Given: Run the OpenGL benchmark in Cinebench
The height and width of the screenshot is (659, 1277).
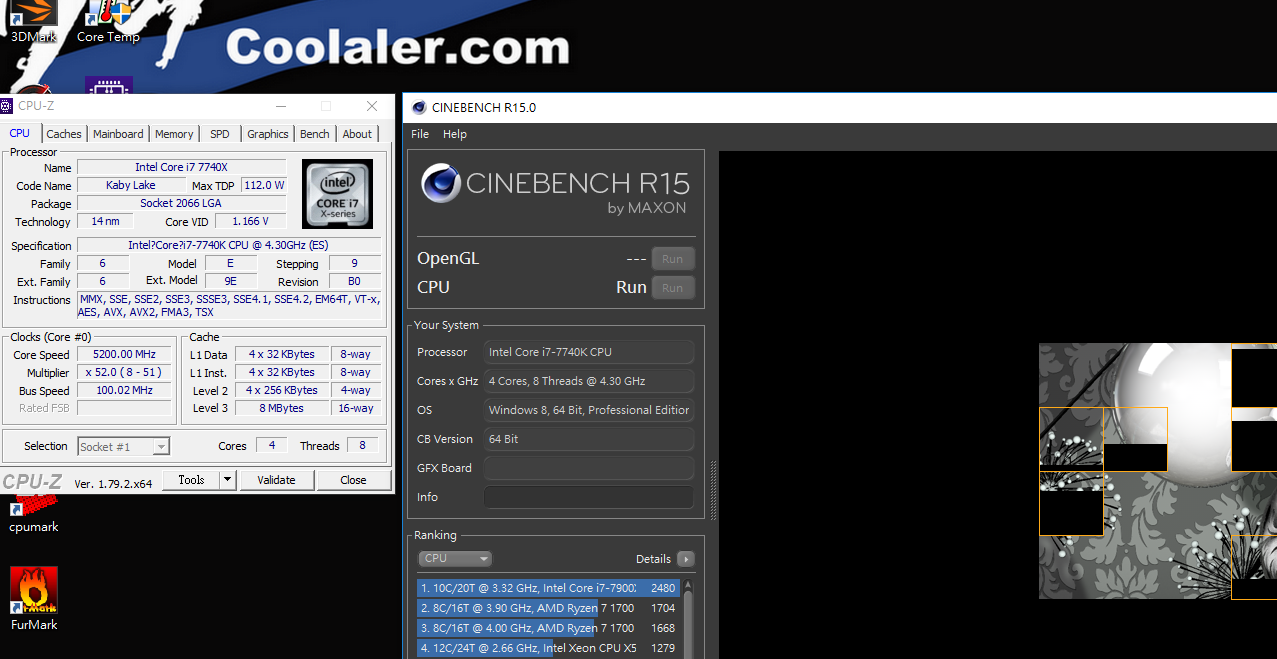Looking at the screenshot, I should 673,259.
